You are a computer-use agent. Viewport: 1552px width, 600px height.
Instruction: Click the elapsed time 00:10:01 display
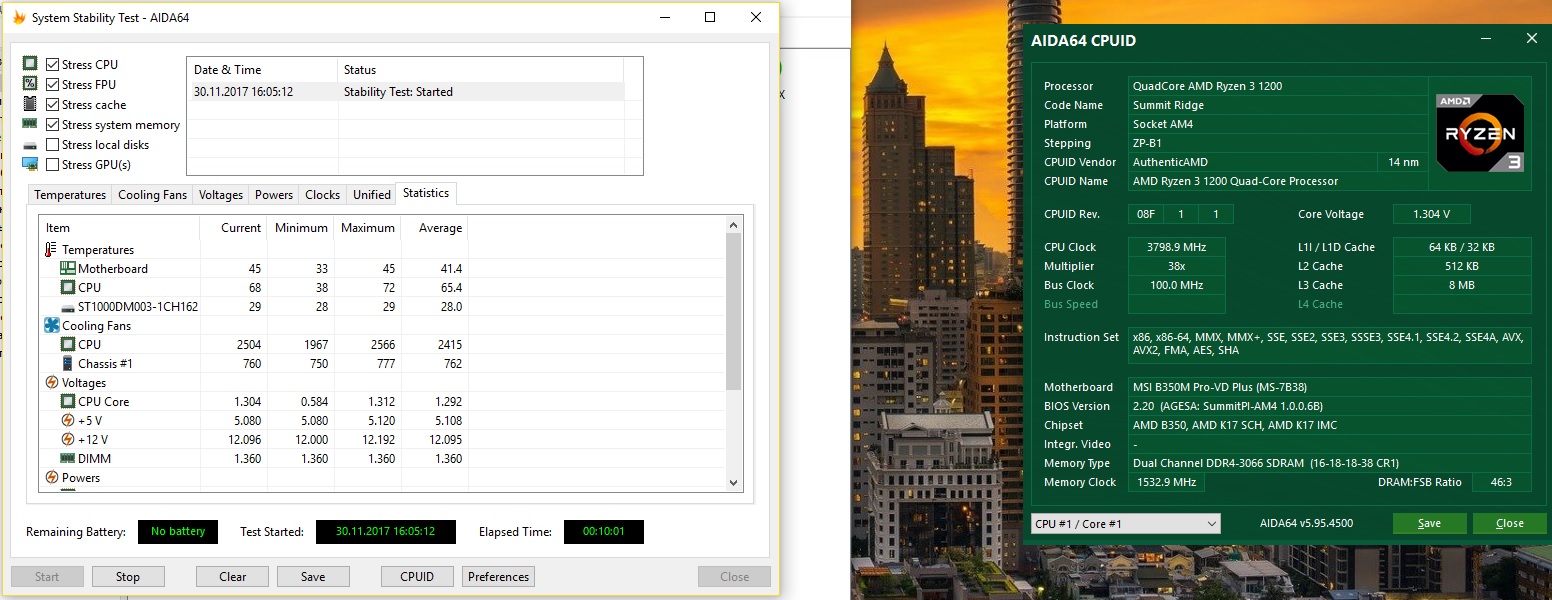pos(604,532)
